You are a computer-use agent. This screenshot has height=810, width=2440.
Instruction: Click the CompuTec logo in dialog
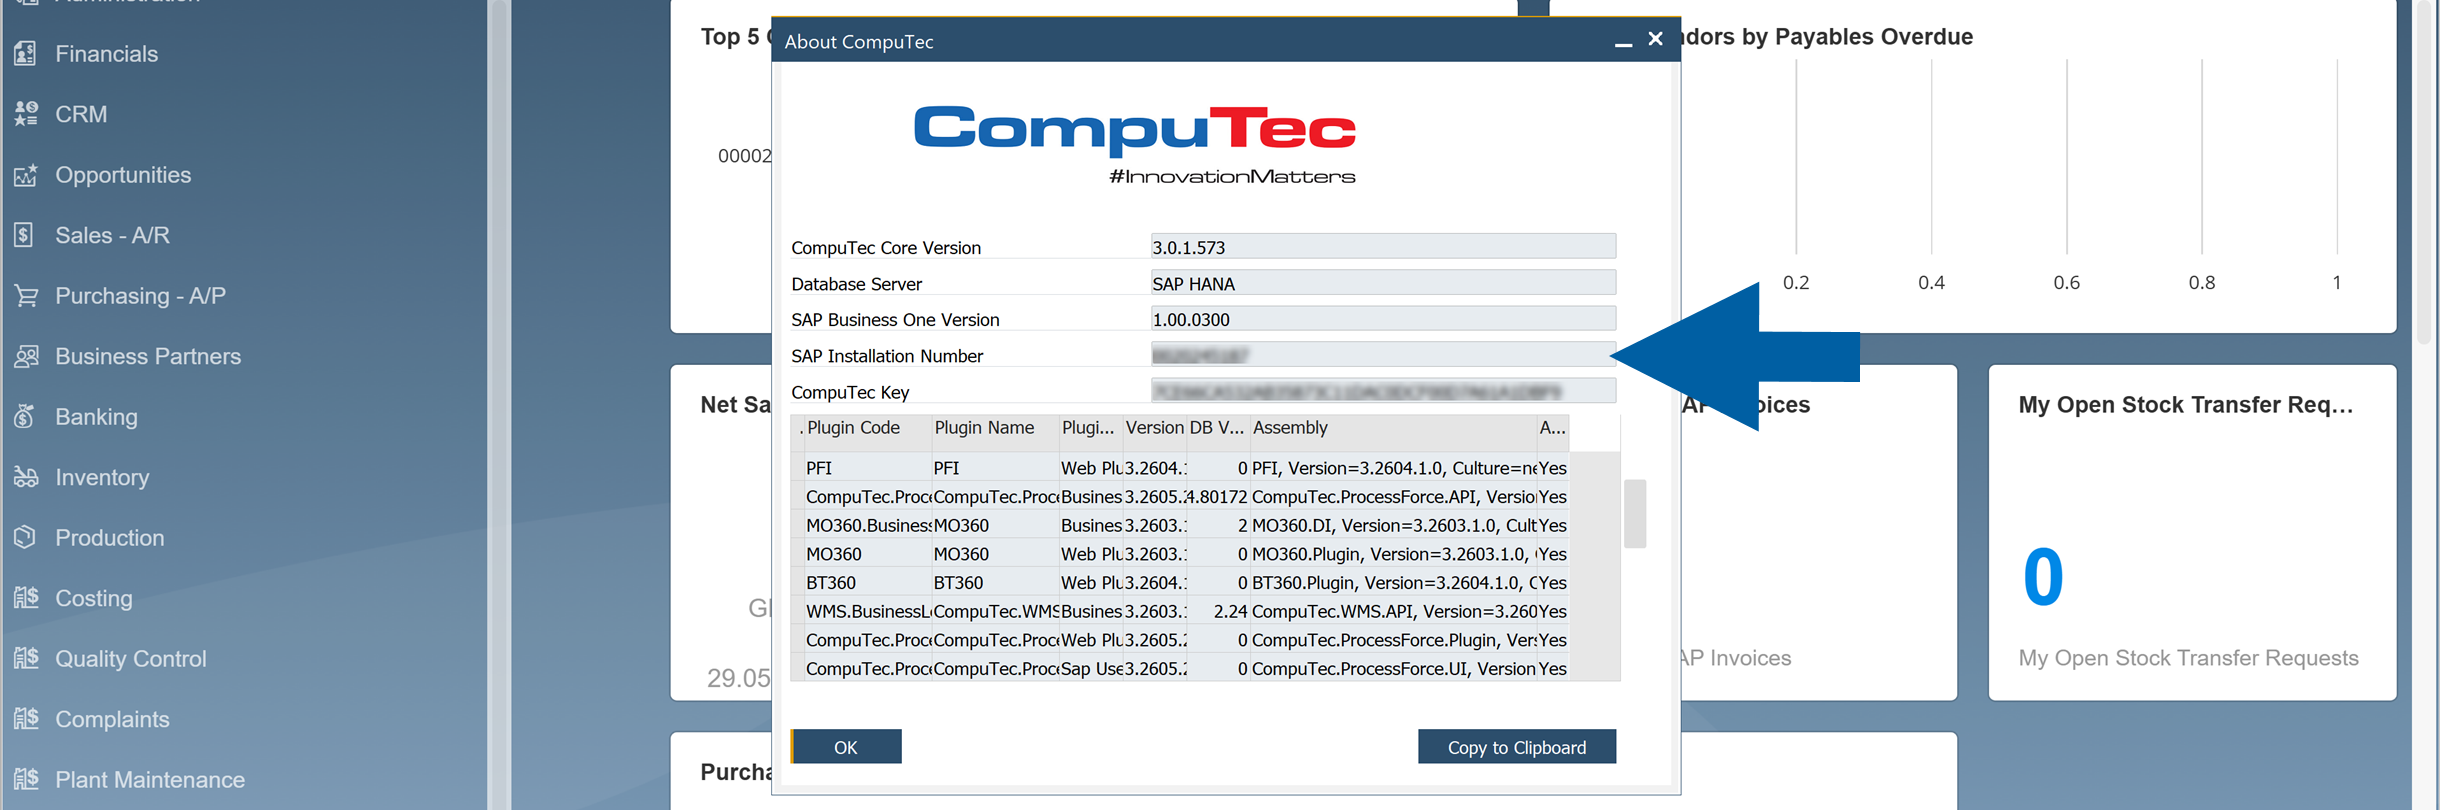tap(1135, 145)
